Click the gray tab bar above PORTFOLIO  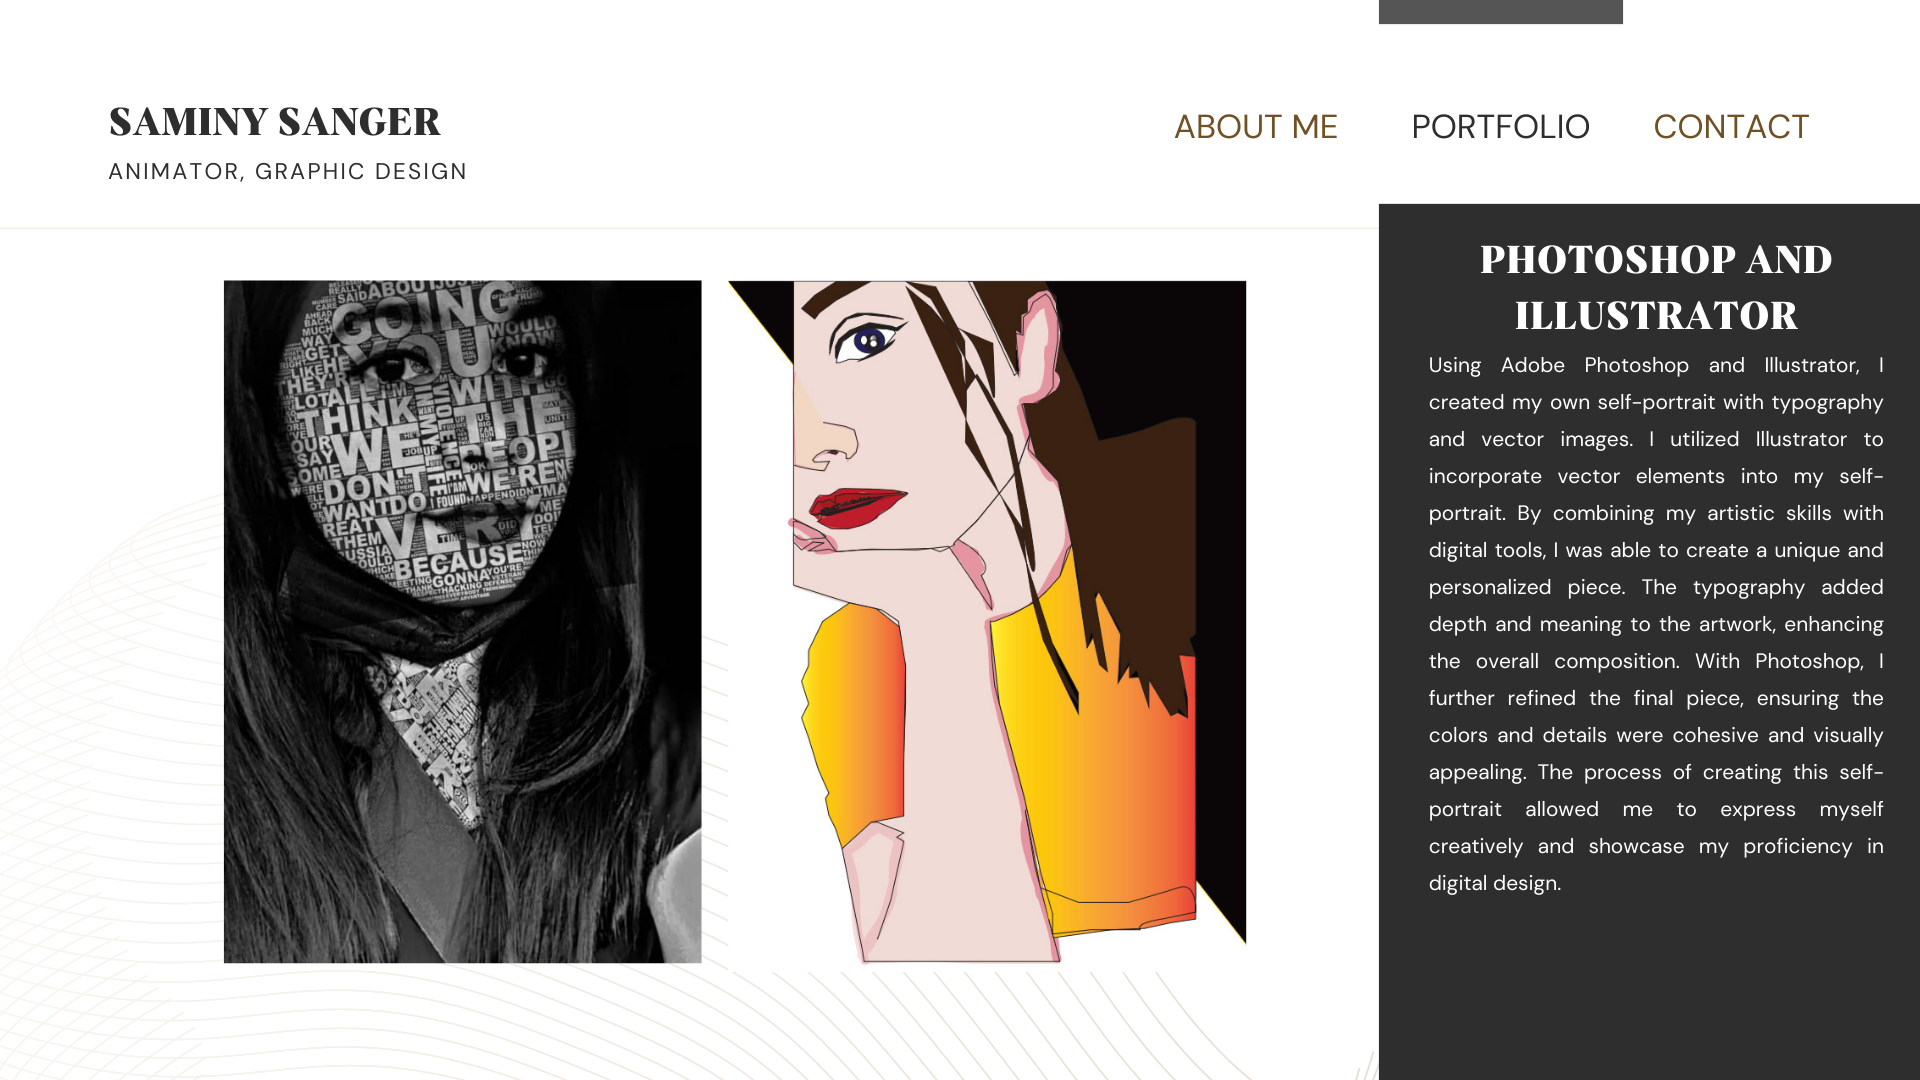[1500, 12]
